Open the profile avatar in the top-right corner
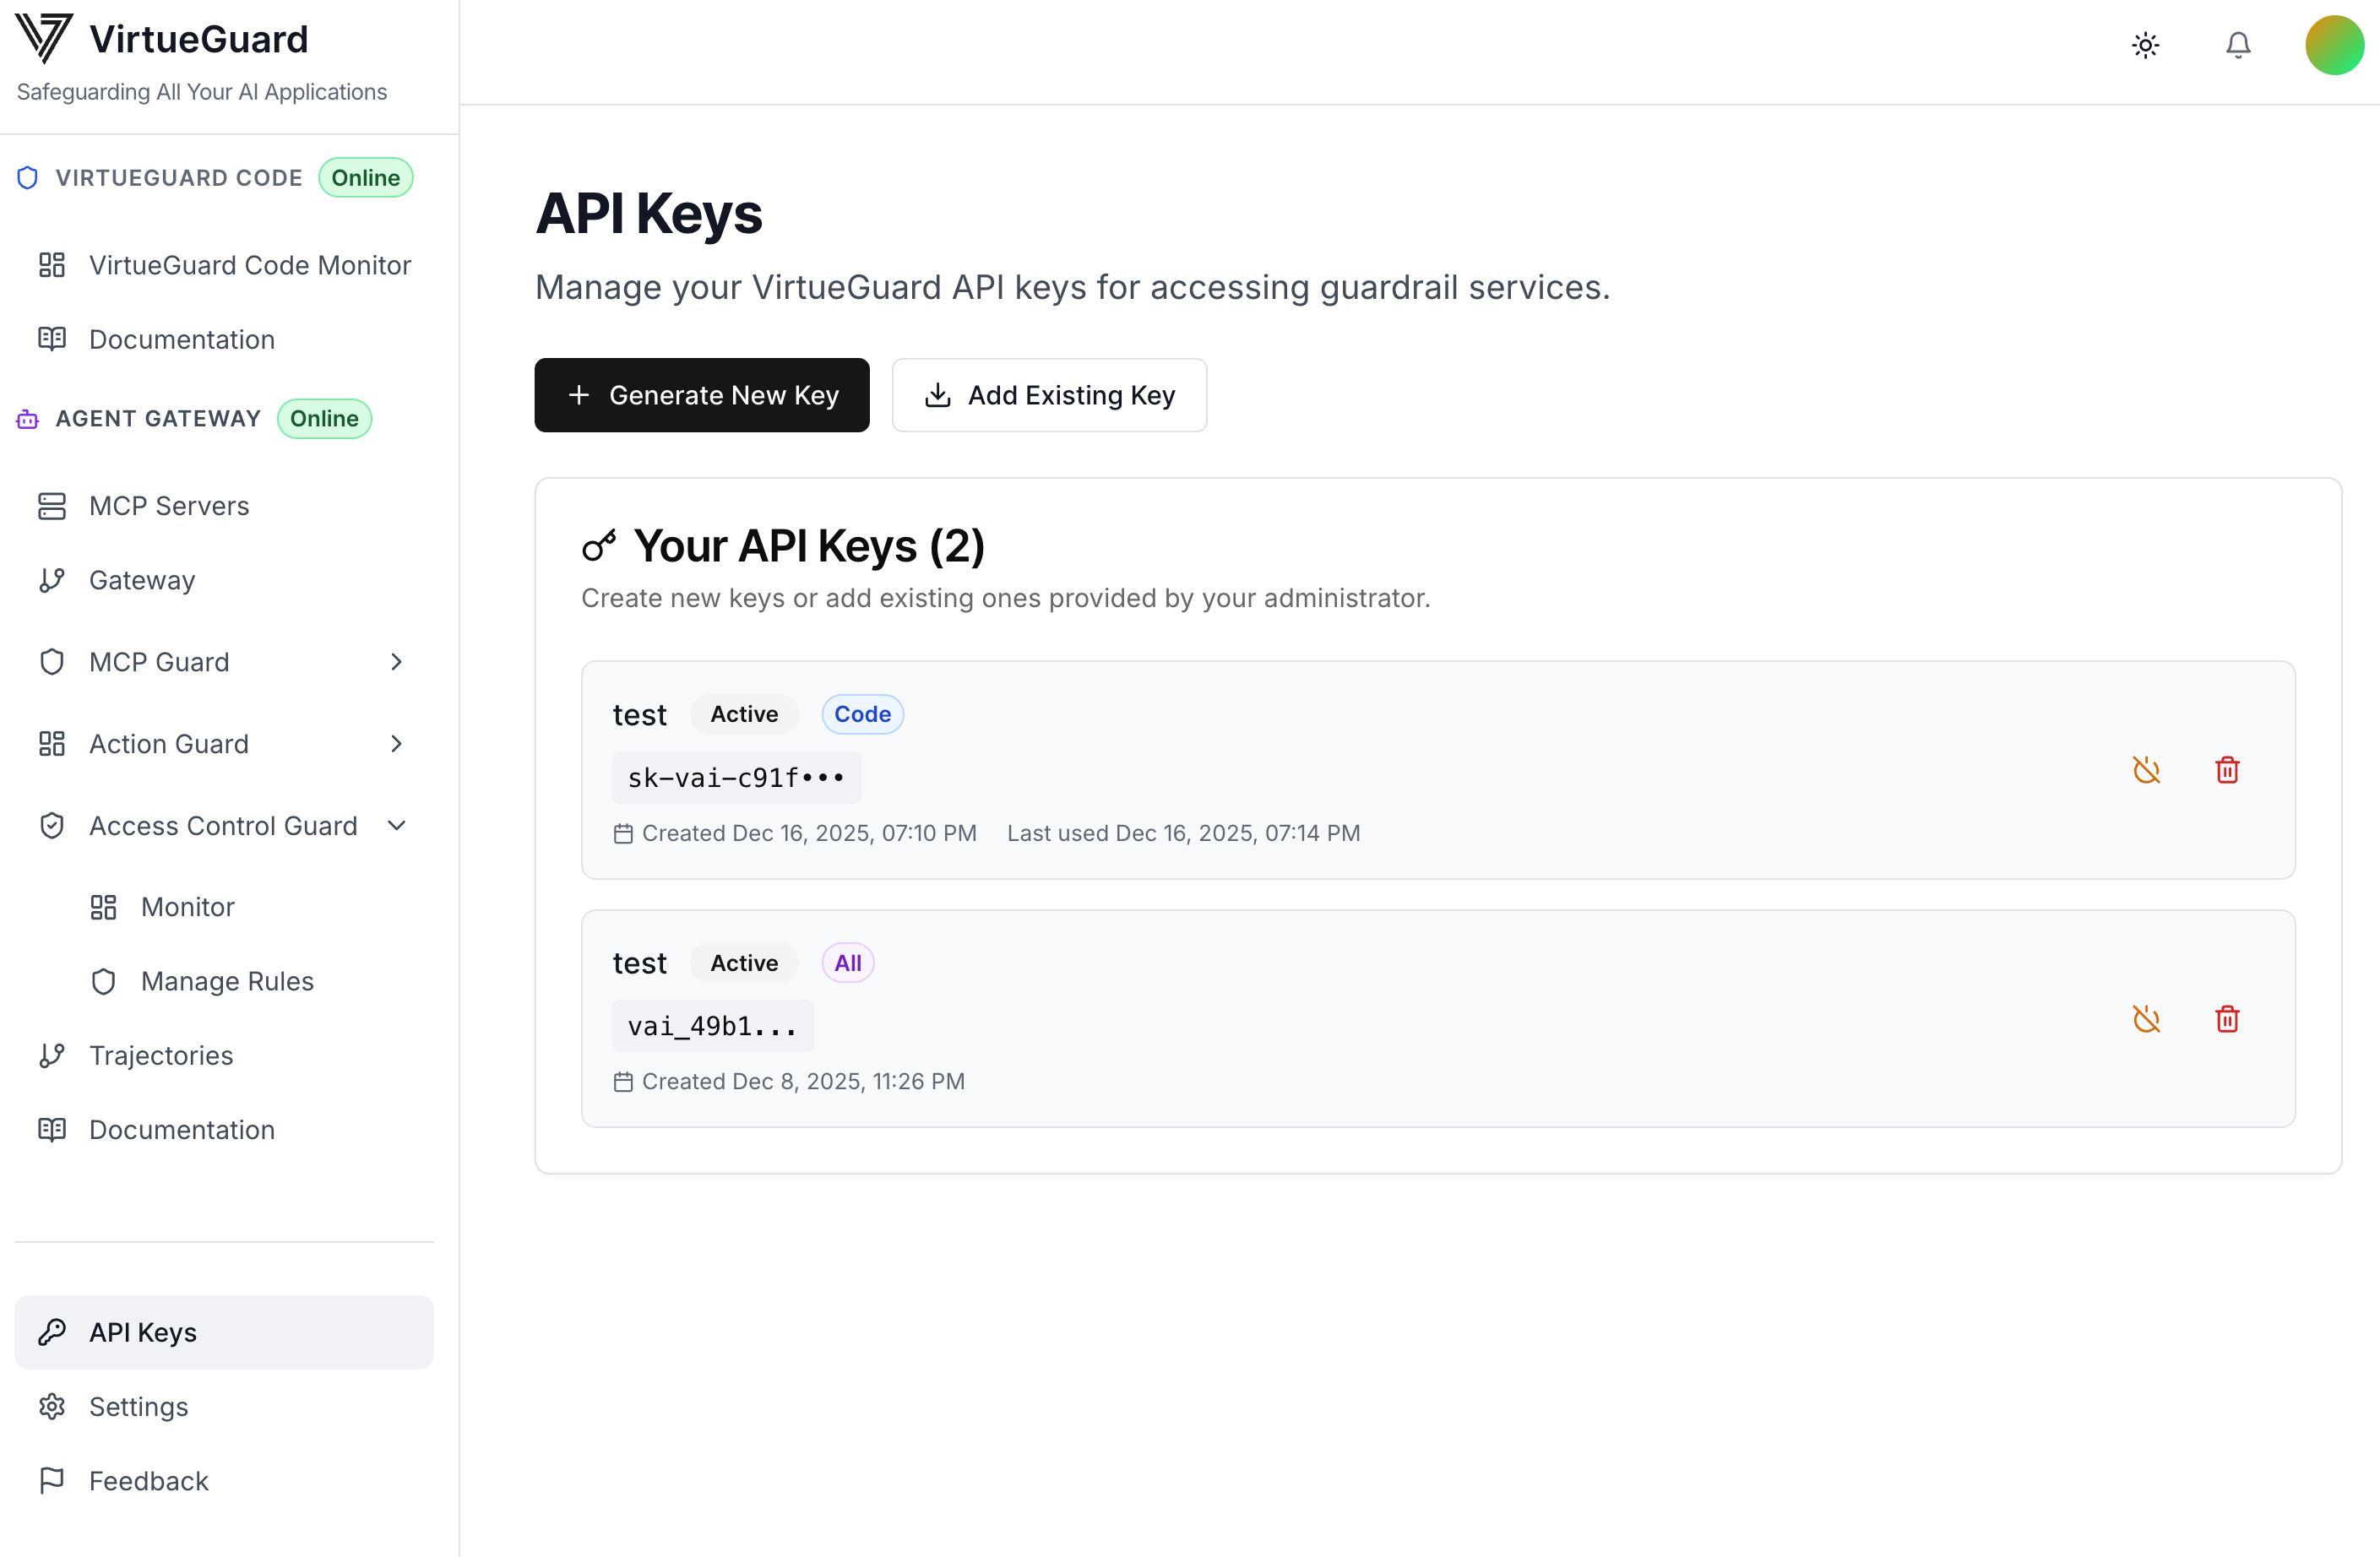2380x1557 pixels. pos(2334,45)
